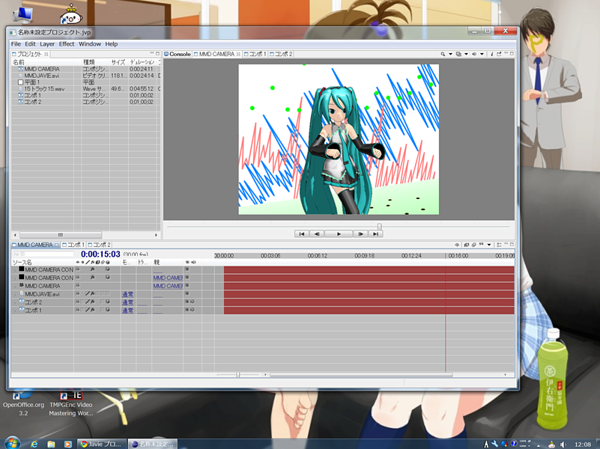Screen dimensions: 600x449
Task: Click the pin-to-editor icon in viewer toolbar
Action: (499, 54)
